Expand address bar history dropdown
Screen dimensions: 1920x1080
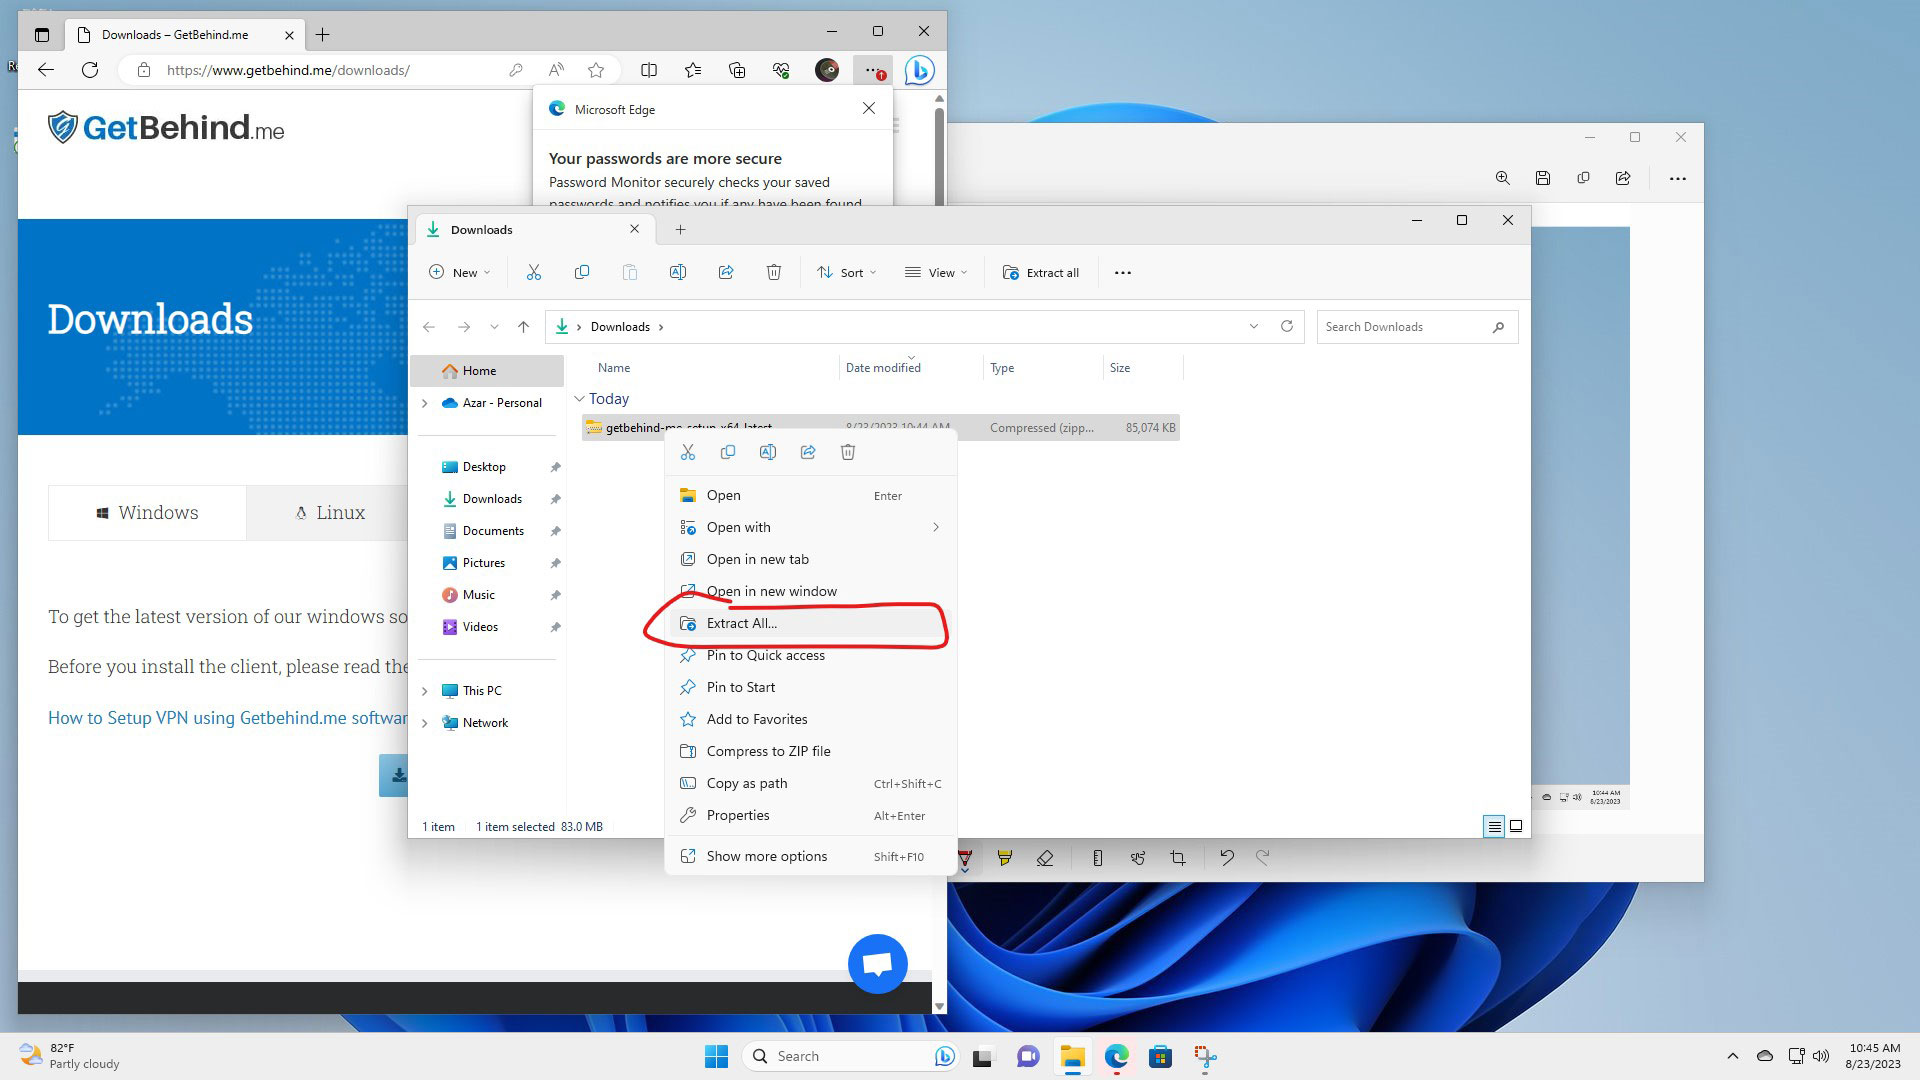pyautogui.click(x=1254, y=327)
